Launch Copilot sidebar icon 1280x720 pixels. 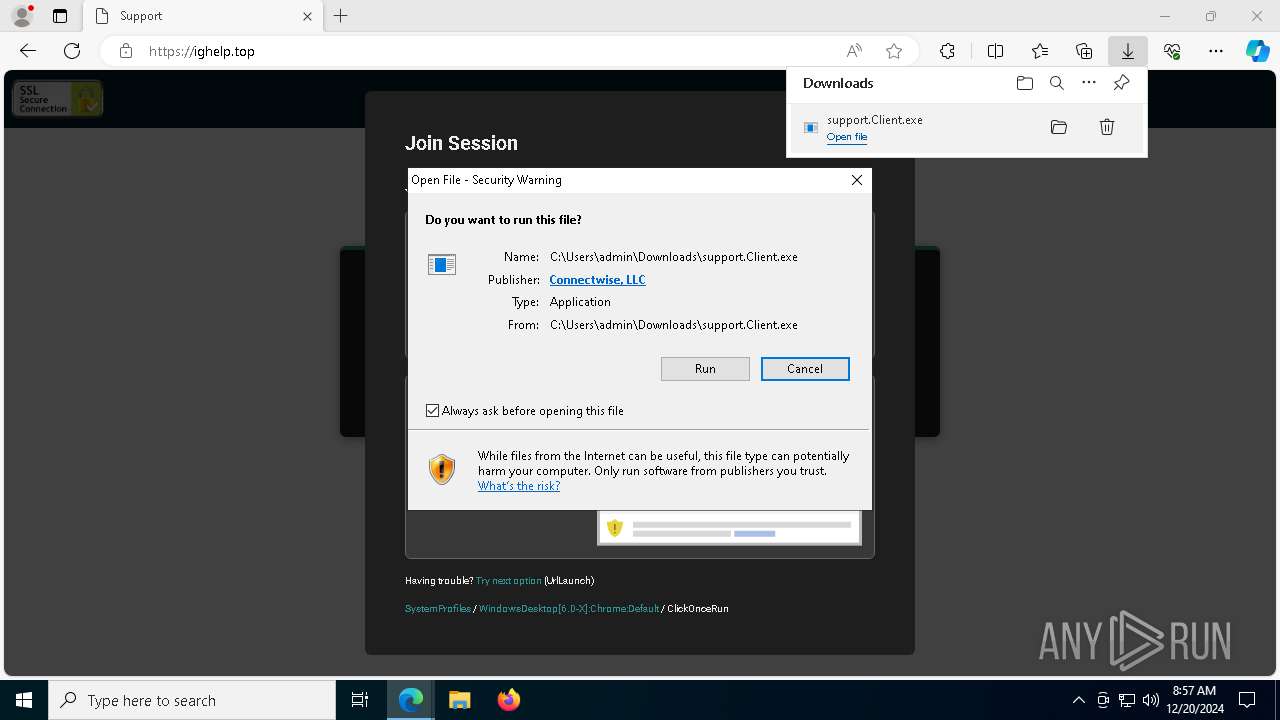pos(1258,51)
